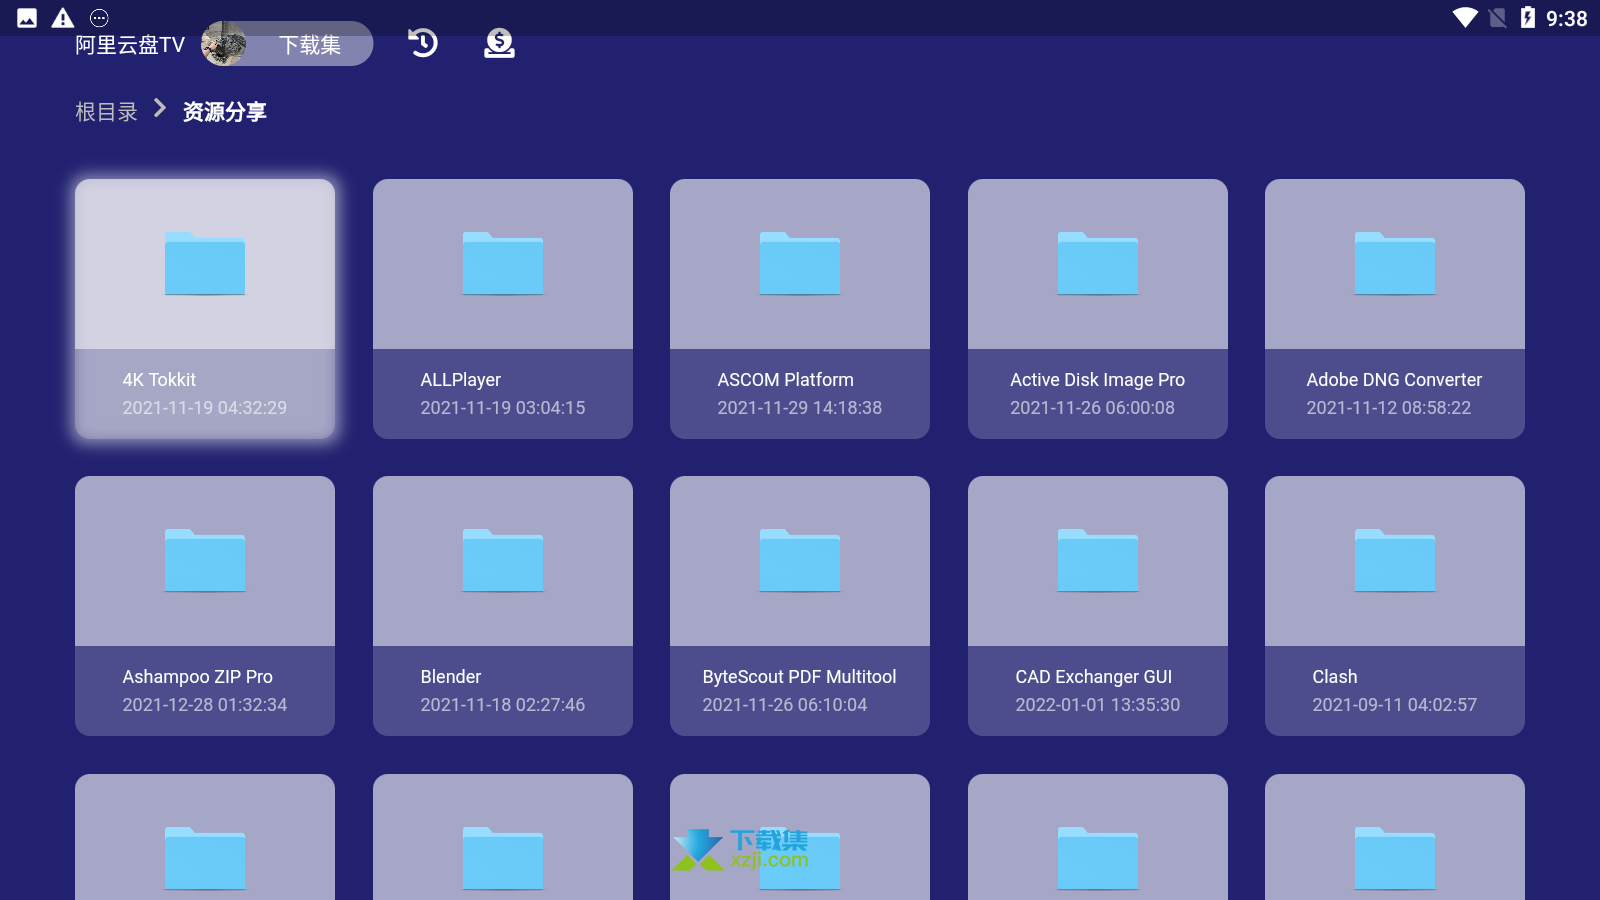Open the ByteScout PDF Multitool folder icon
The width and height of the screenshot is (1600, 900).
[800, 560]
